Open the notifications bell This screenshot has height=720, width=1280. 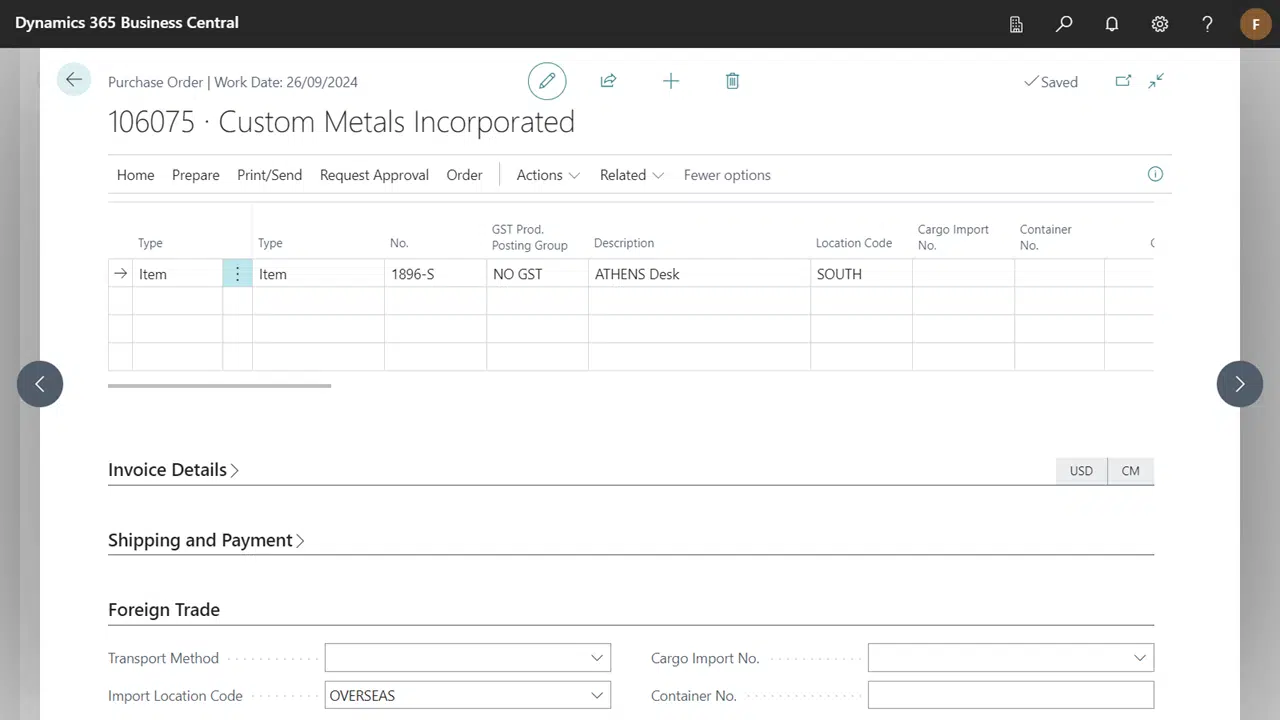pos(1111,24)
